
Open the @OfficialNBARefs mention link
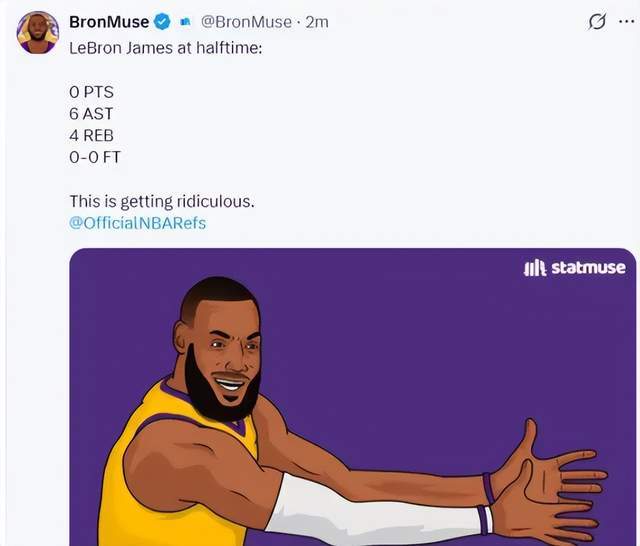pyautogui.click(x=137, y=223)
